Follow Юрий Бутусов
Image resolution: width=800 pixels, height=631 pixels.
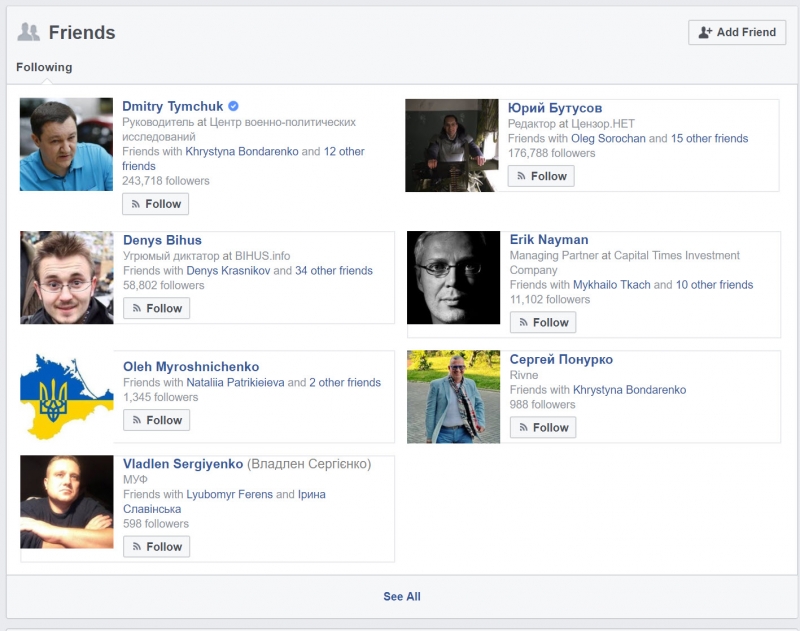click(x=540, y=176)
